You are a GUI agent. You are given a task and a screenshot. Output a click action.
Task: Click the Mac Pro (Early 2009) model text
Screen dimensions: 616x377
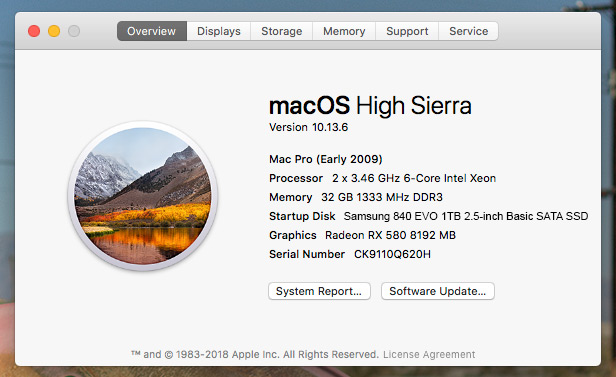326,159
